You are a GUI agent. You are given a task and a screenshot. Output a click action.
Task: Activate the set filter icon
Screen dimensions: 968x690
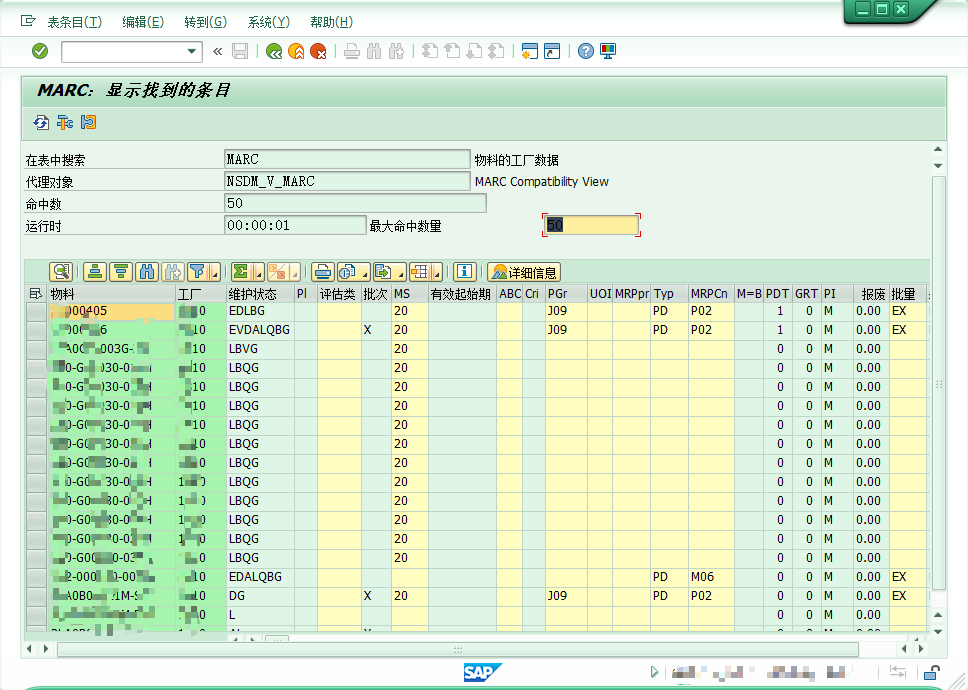(198, 272)
